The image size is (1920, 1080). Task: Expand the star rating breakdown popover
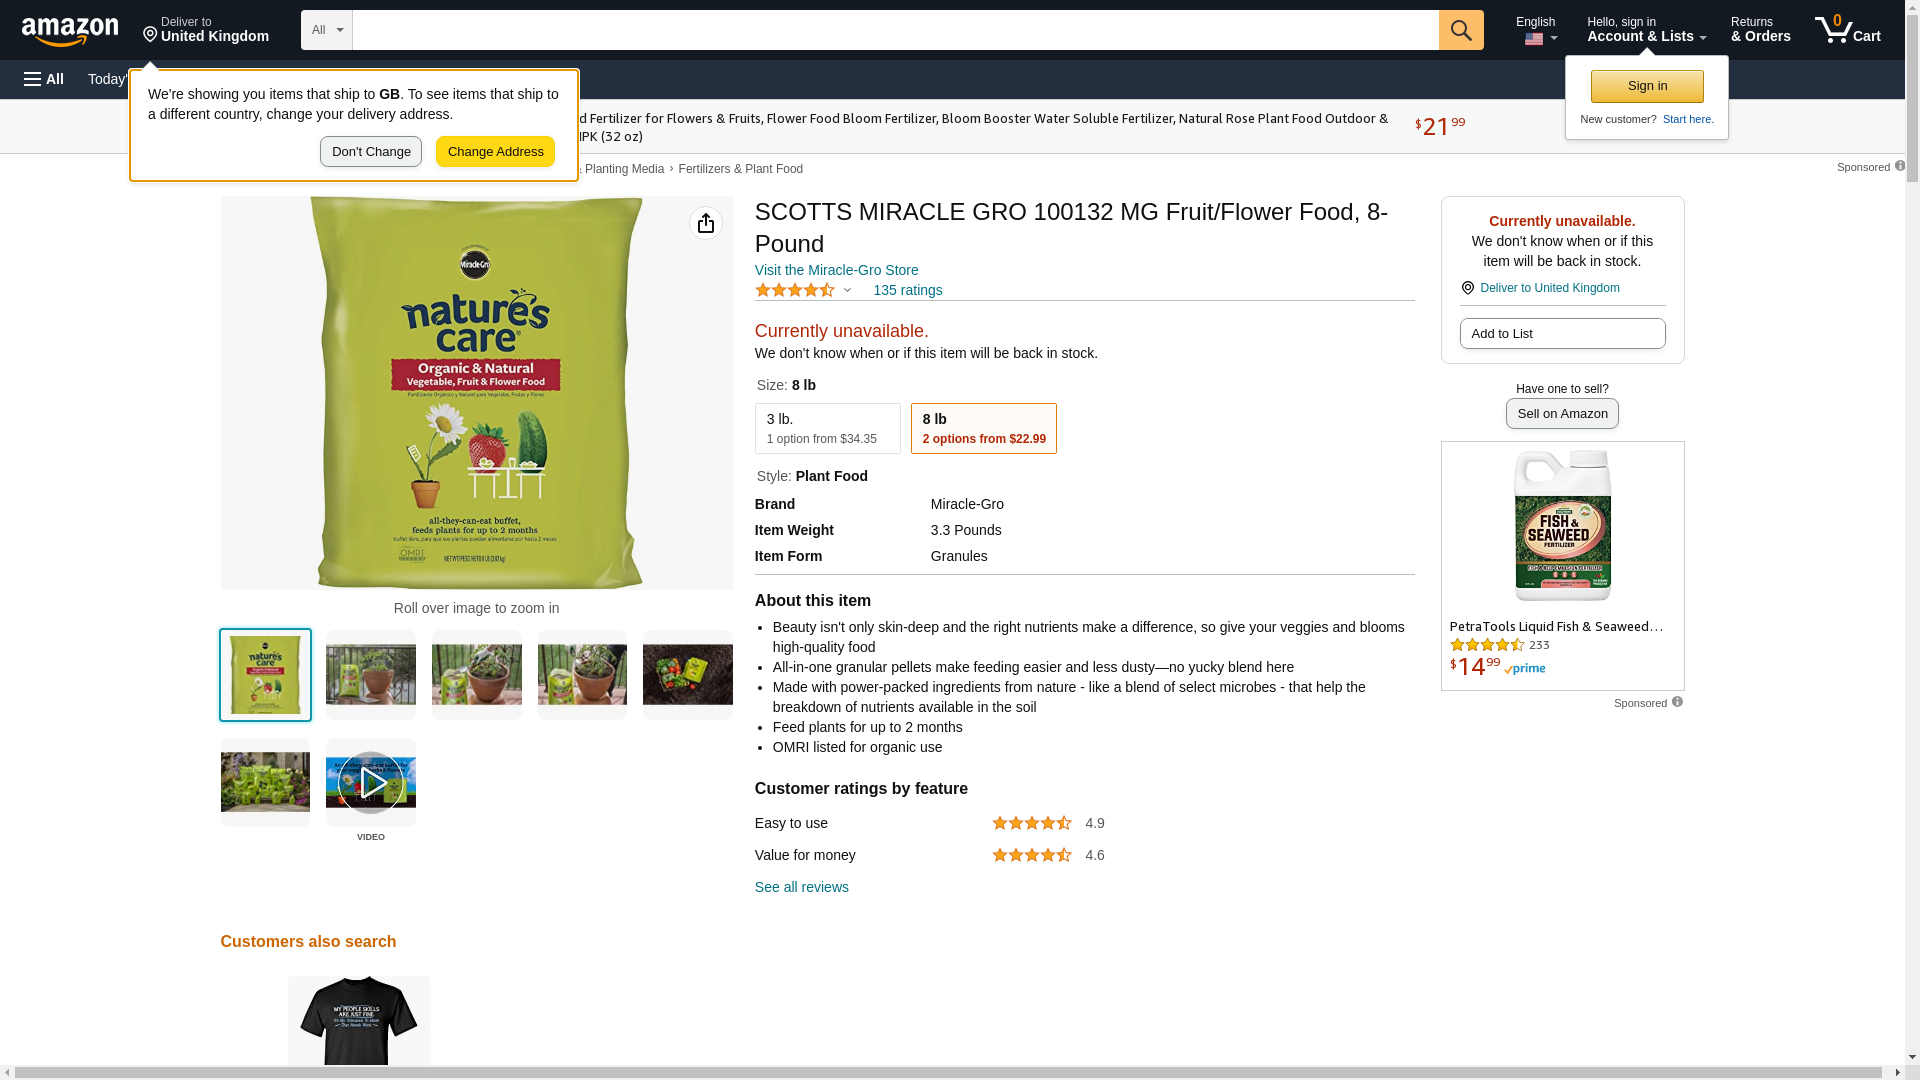click(804, 290)
